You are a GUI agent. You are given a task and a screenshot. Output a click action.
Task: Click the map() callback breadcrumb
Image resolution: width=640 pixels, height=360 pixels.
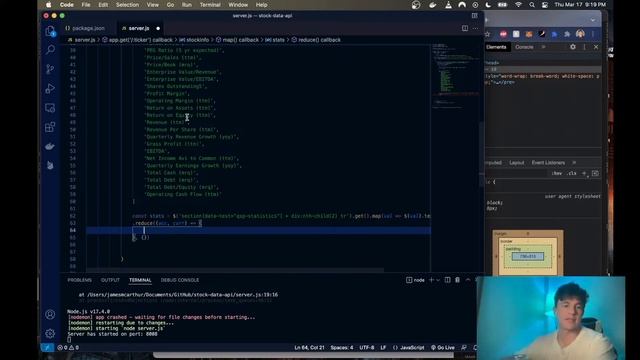[x=237, y=40]
